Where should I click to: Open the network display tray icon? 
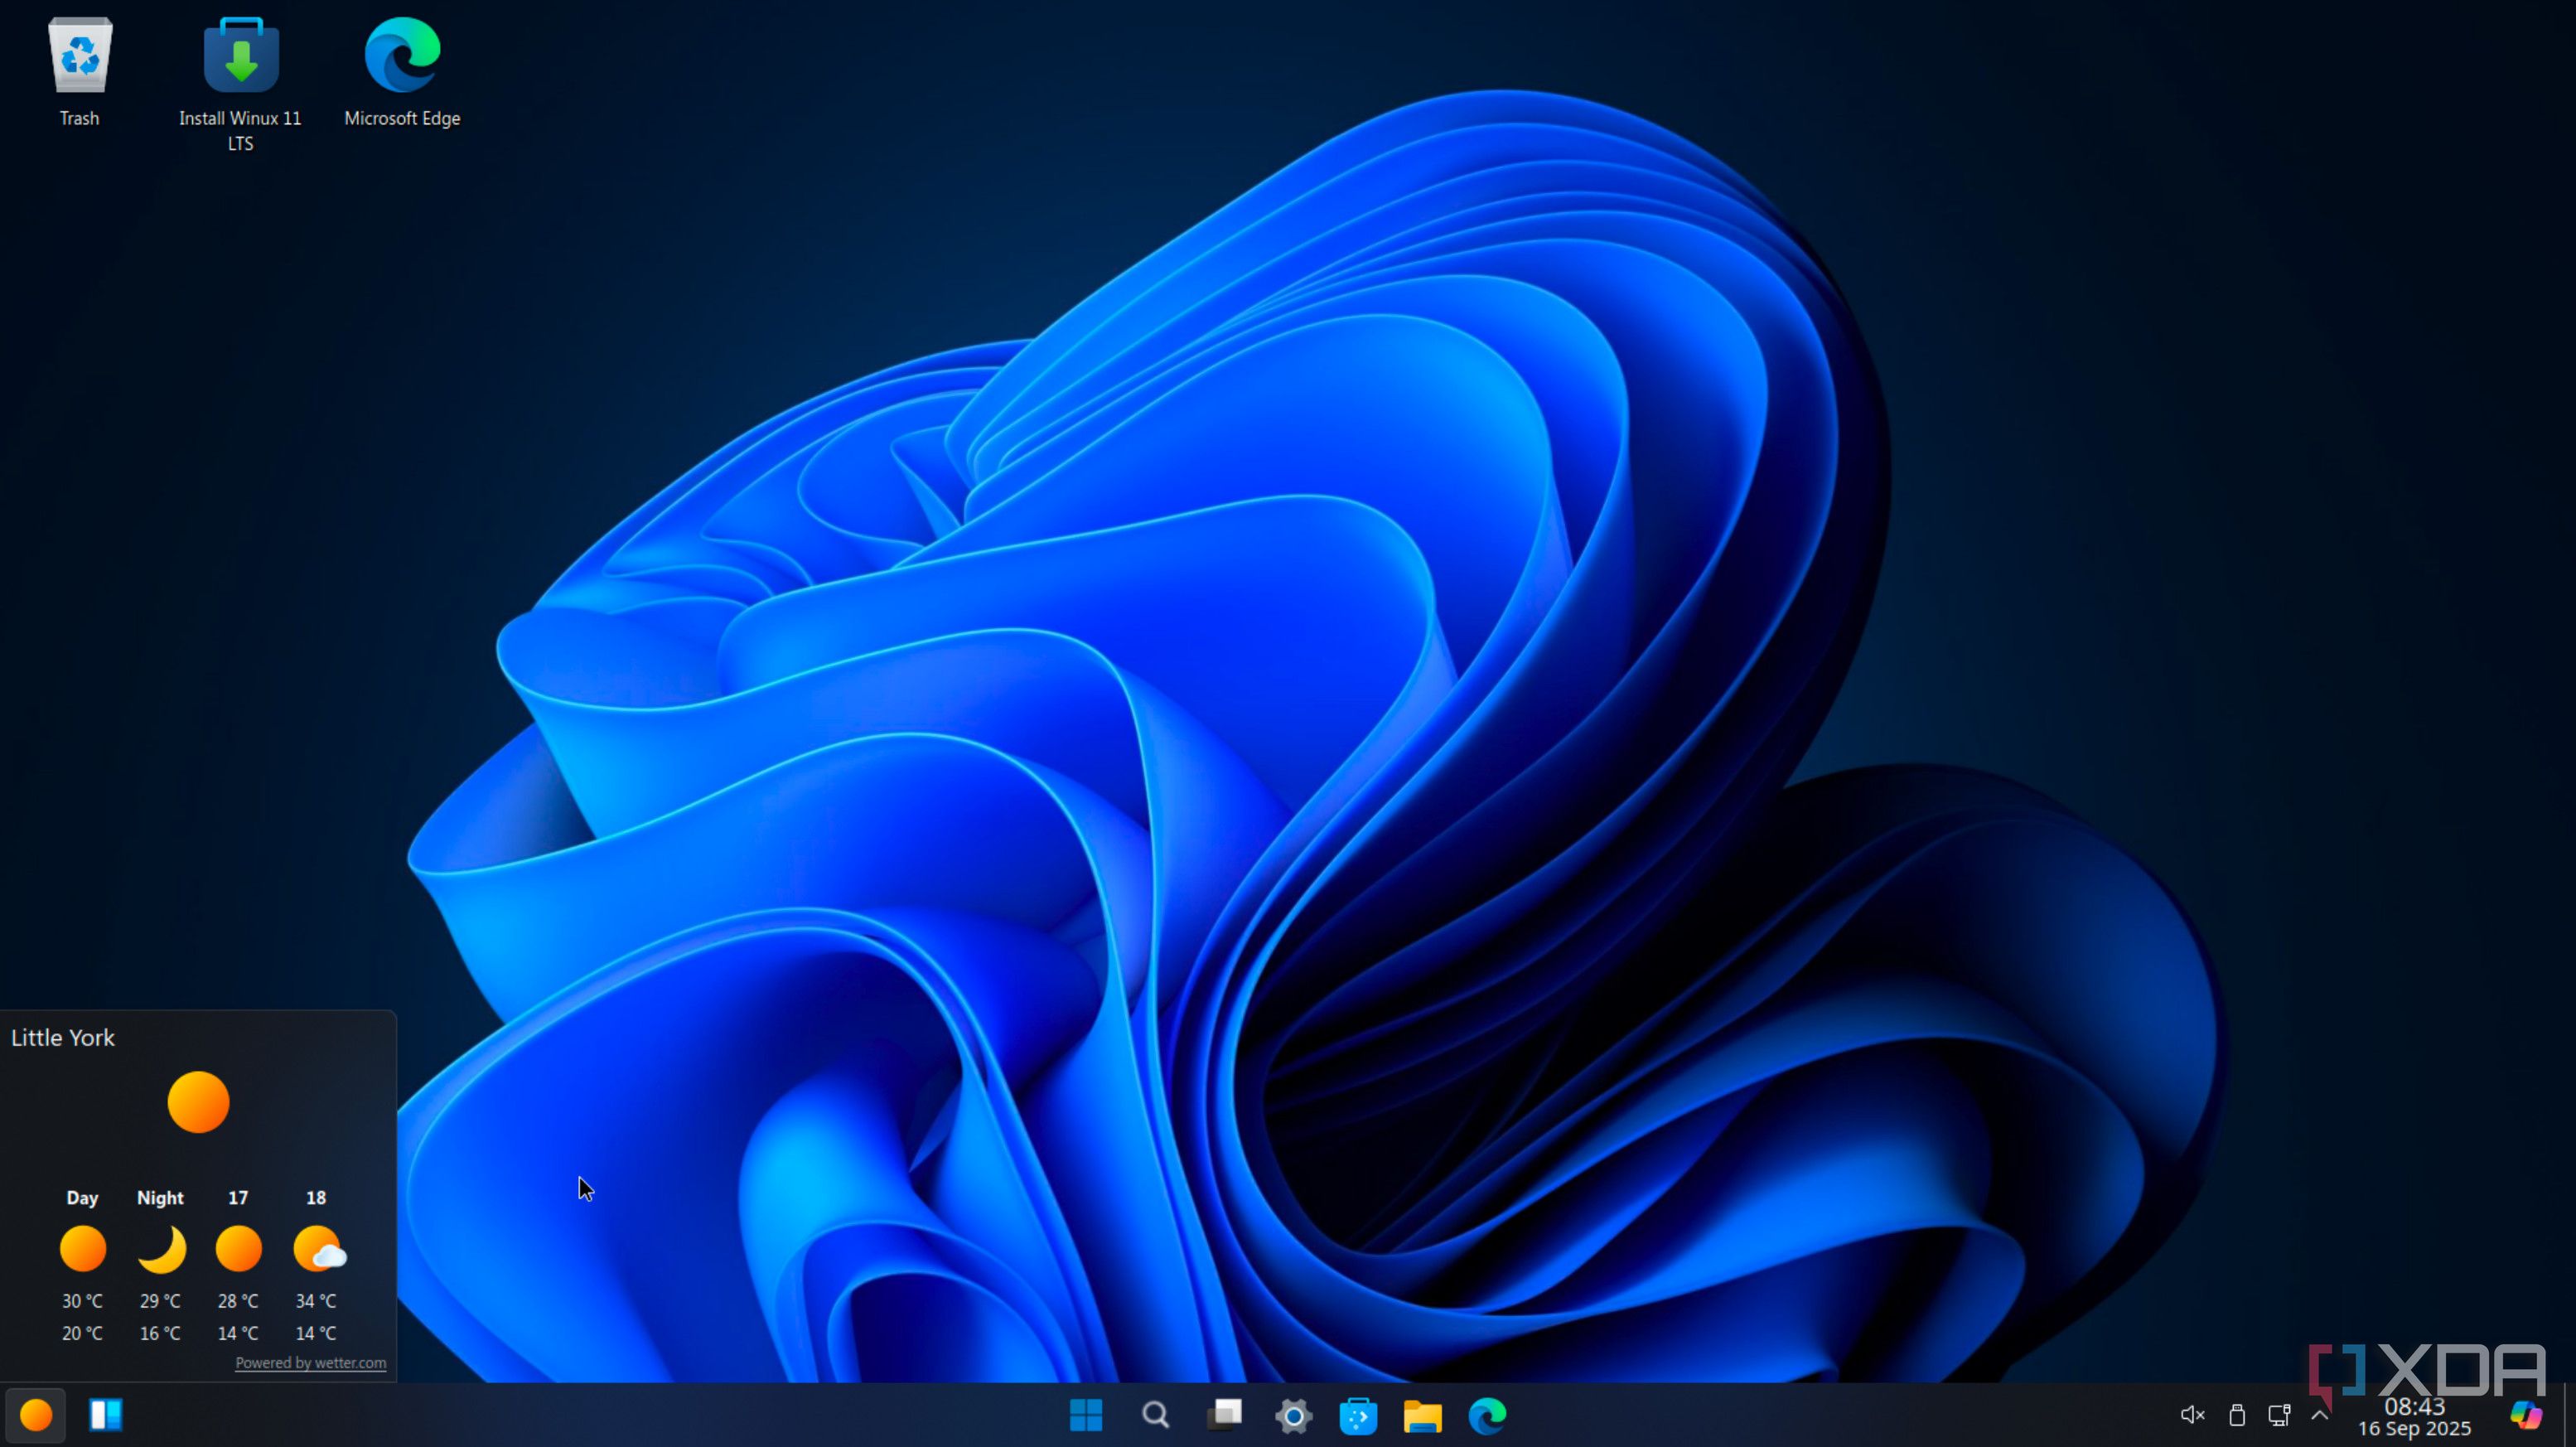pyautogui.click(x=2279, y=1415)
